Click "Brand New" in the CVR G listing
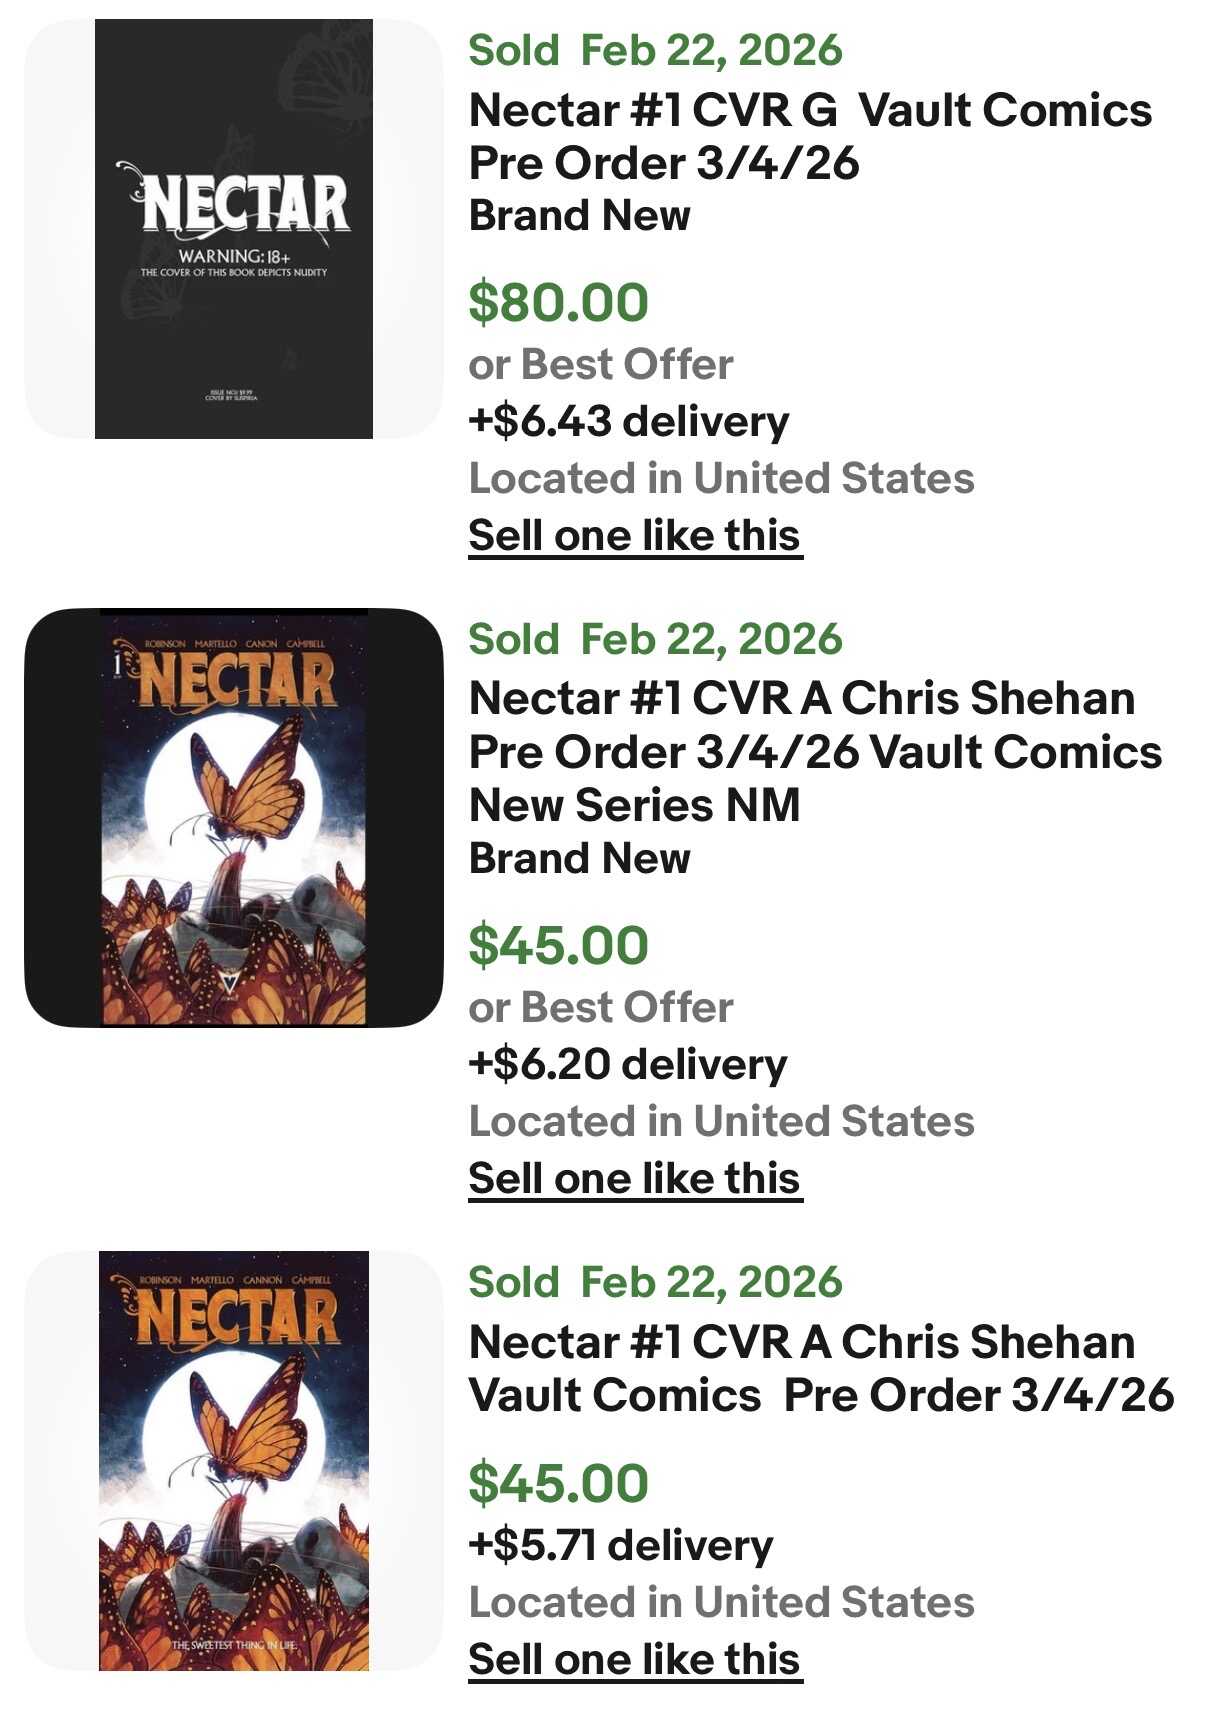The image size is (1206, 1716). 580,216
